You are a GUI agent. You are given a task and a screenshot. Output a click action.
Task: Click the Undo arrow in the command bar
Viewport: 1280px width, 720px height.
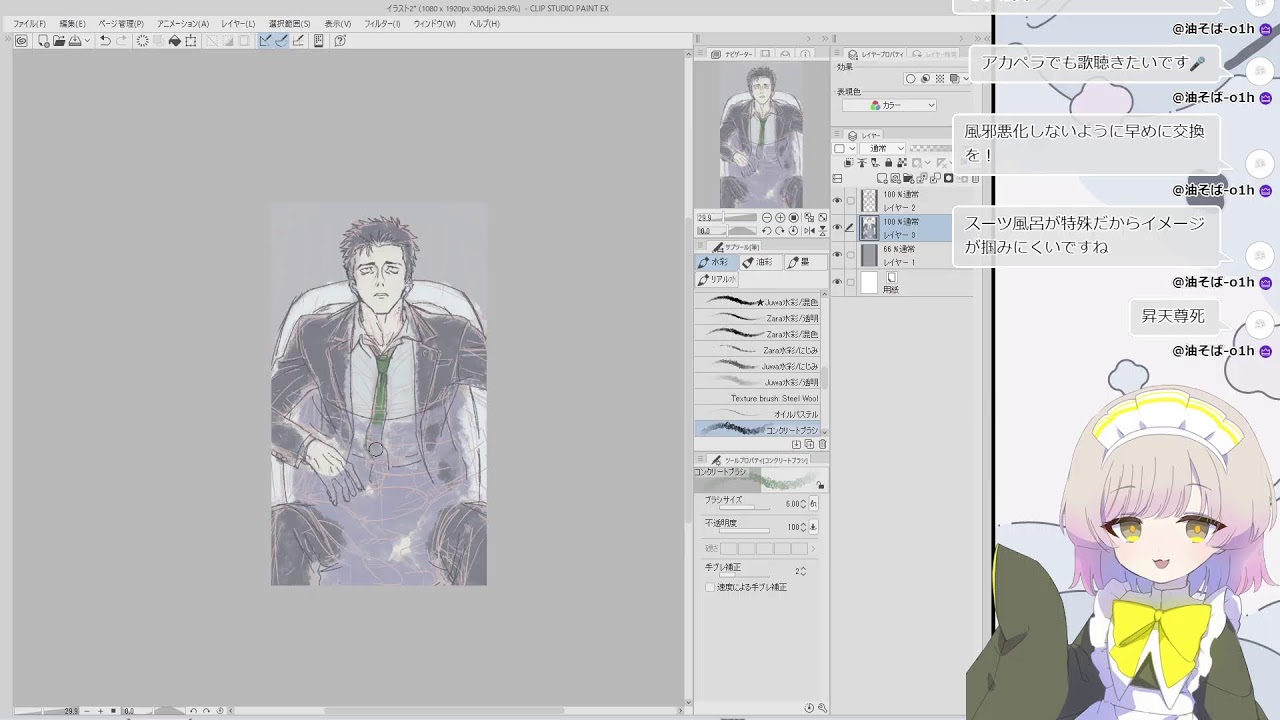point(105,41)
